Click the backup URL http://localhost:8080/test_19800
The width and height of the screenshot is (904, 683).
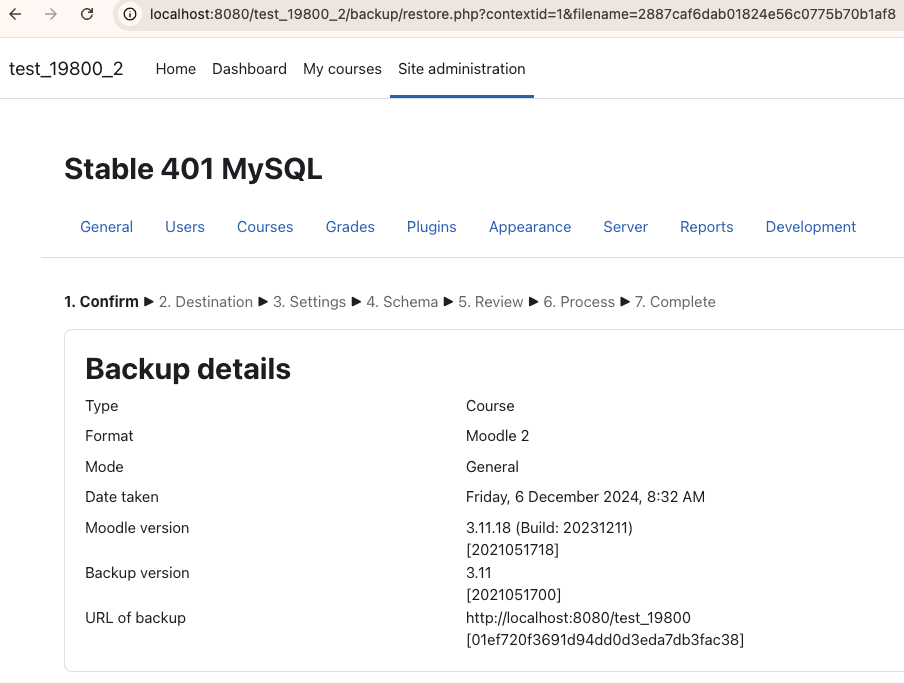(x=578, y=618)
